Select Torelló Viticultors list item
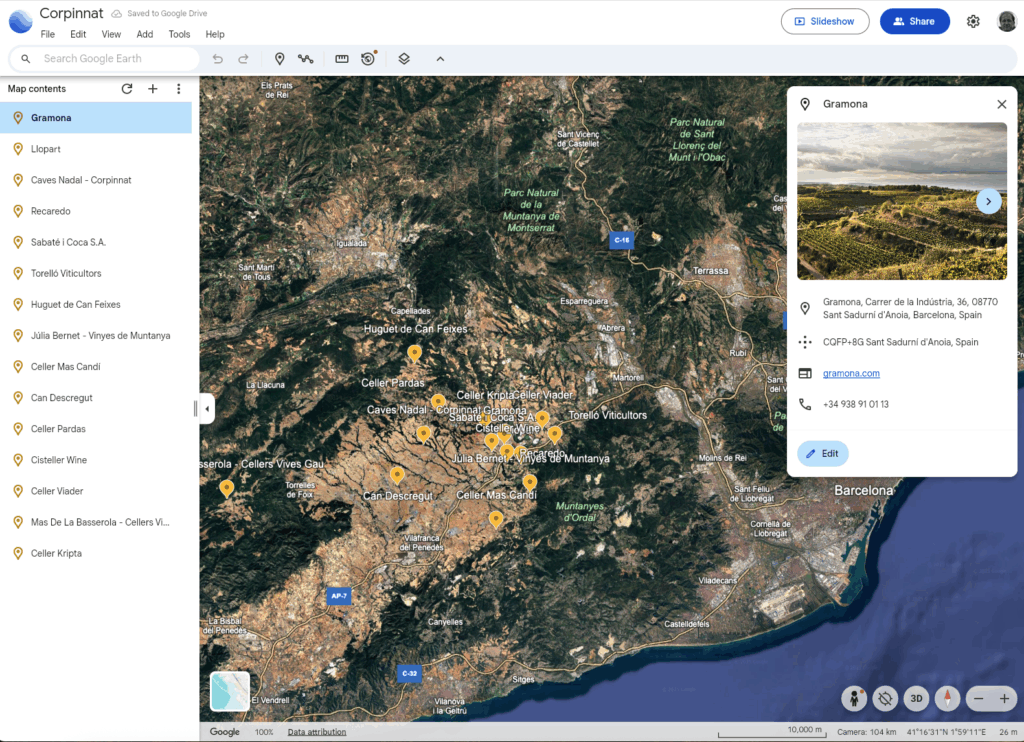 (x=96, y=274)
